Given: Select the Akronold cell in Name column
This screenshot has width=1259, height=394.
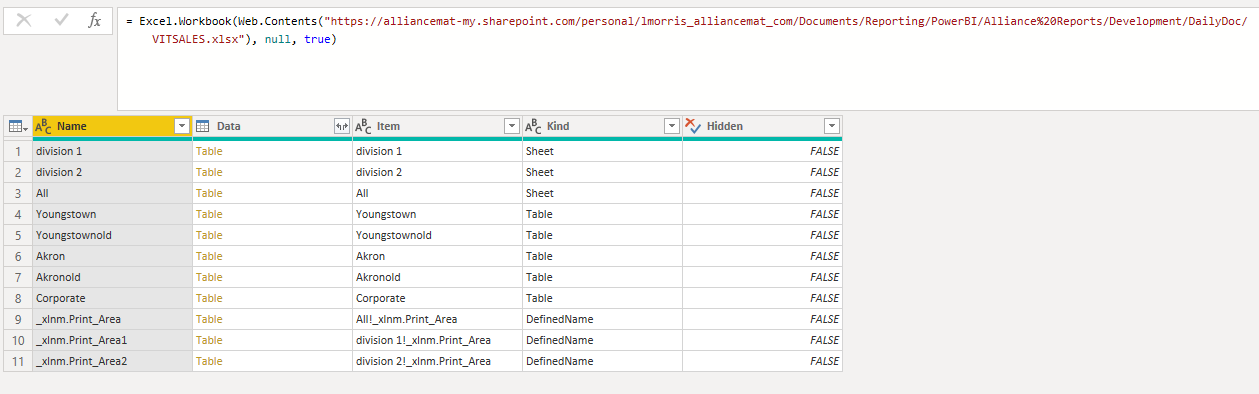Looking at the screenshot, I should click(112, 277).
